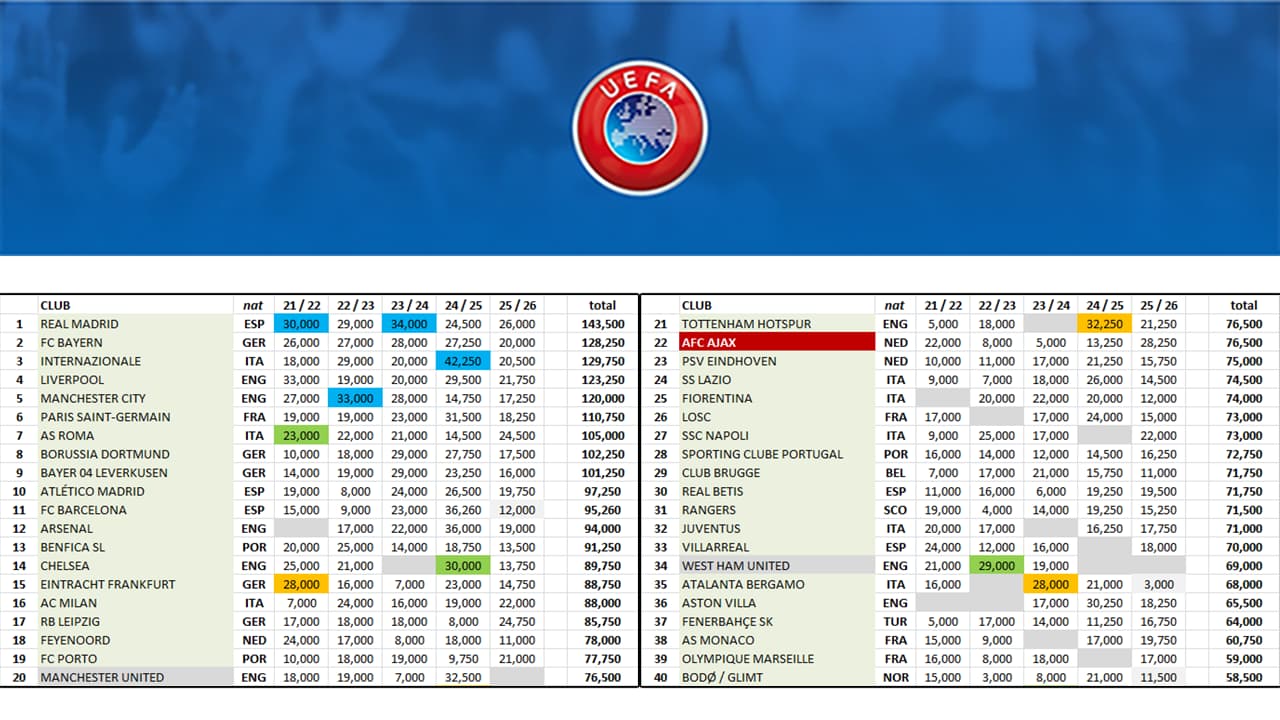This screenshot has height=720, width=1280.
Task: Click the UEFA logo badge
Action: pyautogui.click(x=640, y=127)
